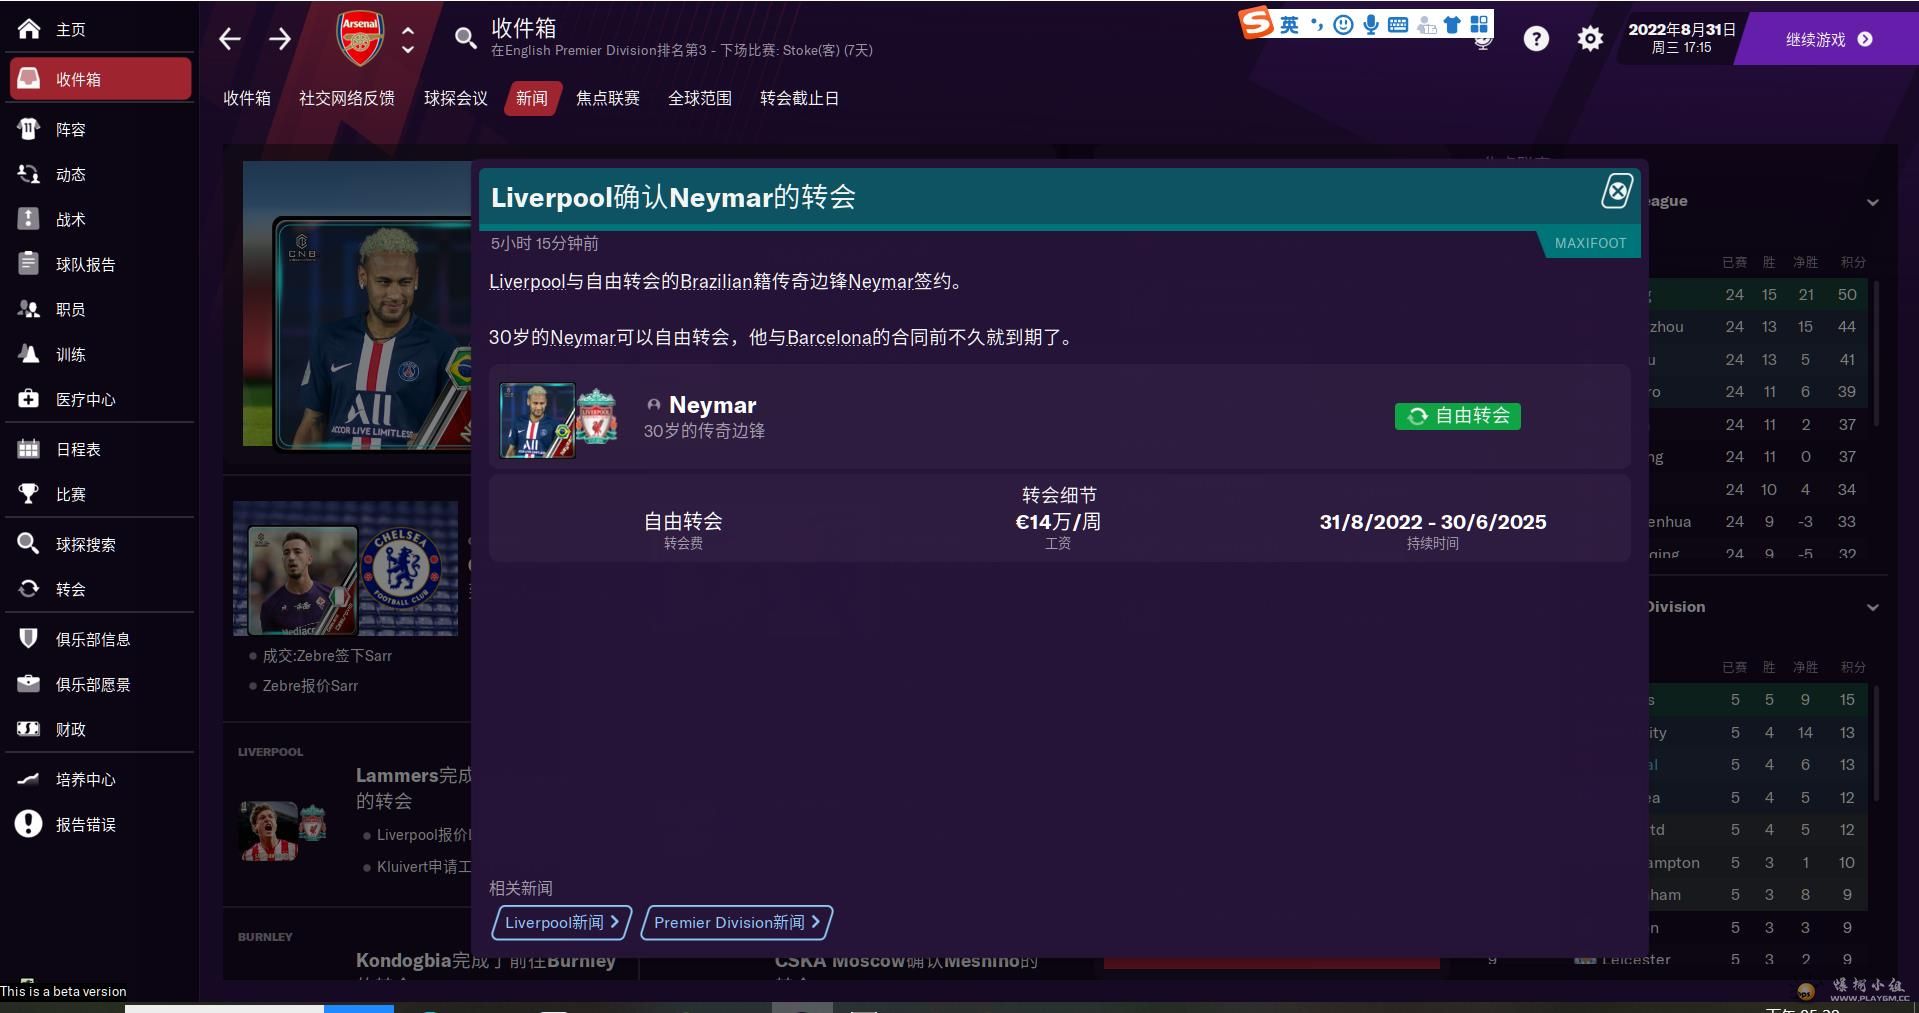Open the 转会 transfers sidebar icon

29,589
